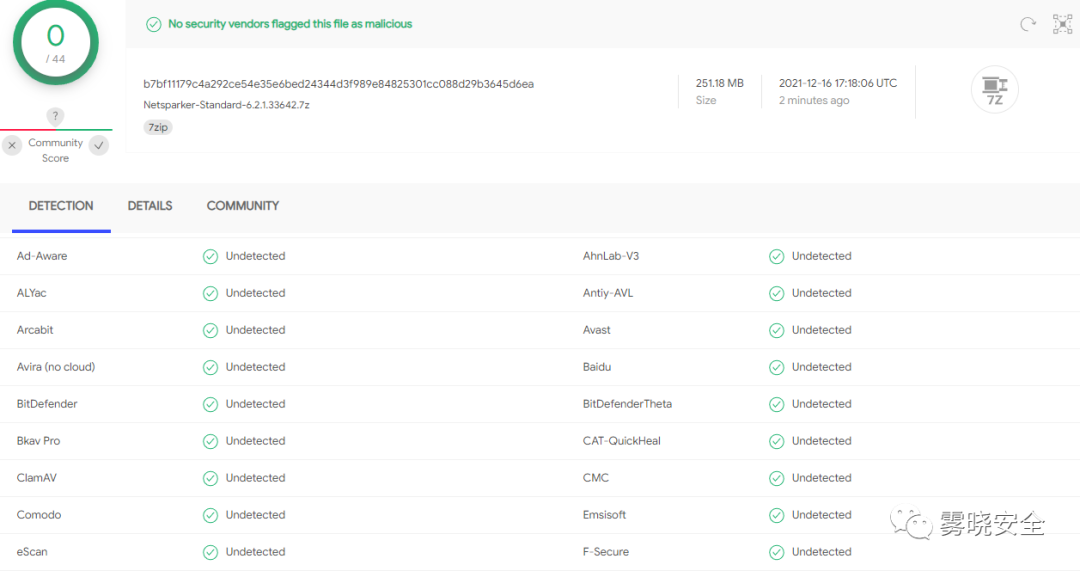Viewport: 1080px width, 571px height.
Task: Click the Undetected check icon for Bkav Pro
Action: click(210, 442)
